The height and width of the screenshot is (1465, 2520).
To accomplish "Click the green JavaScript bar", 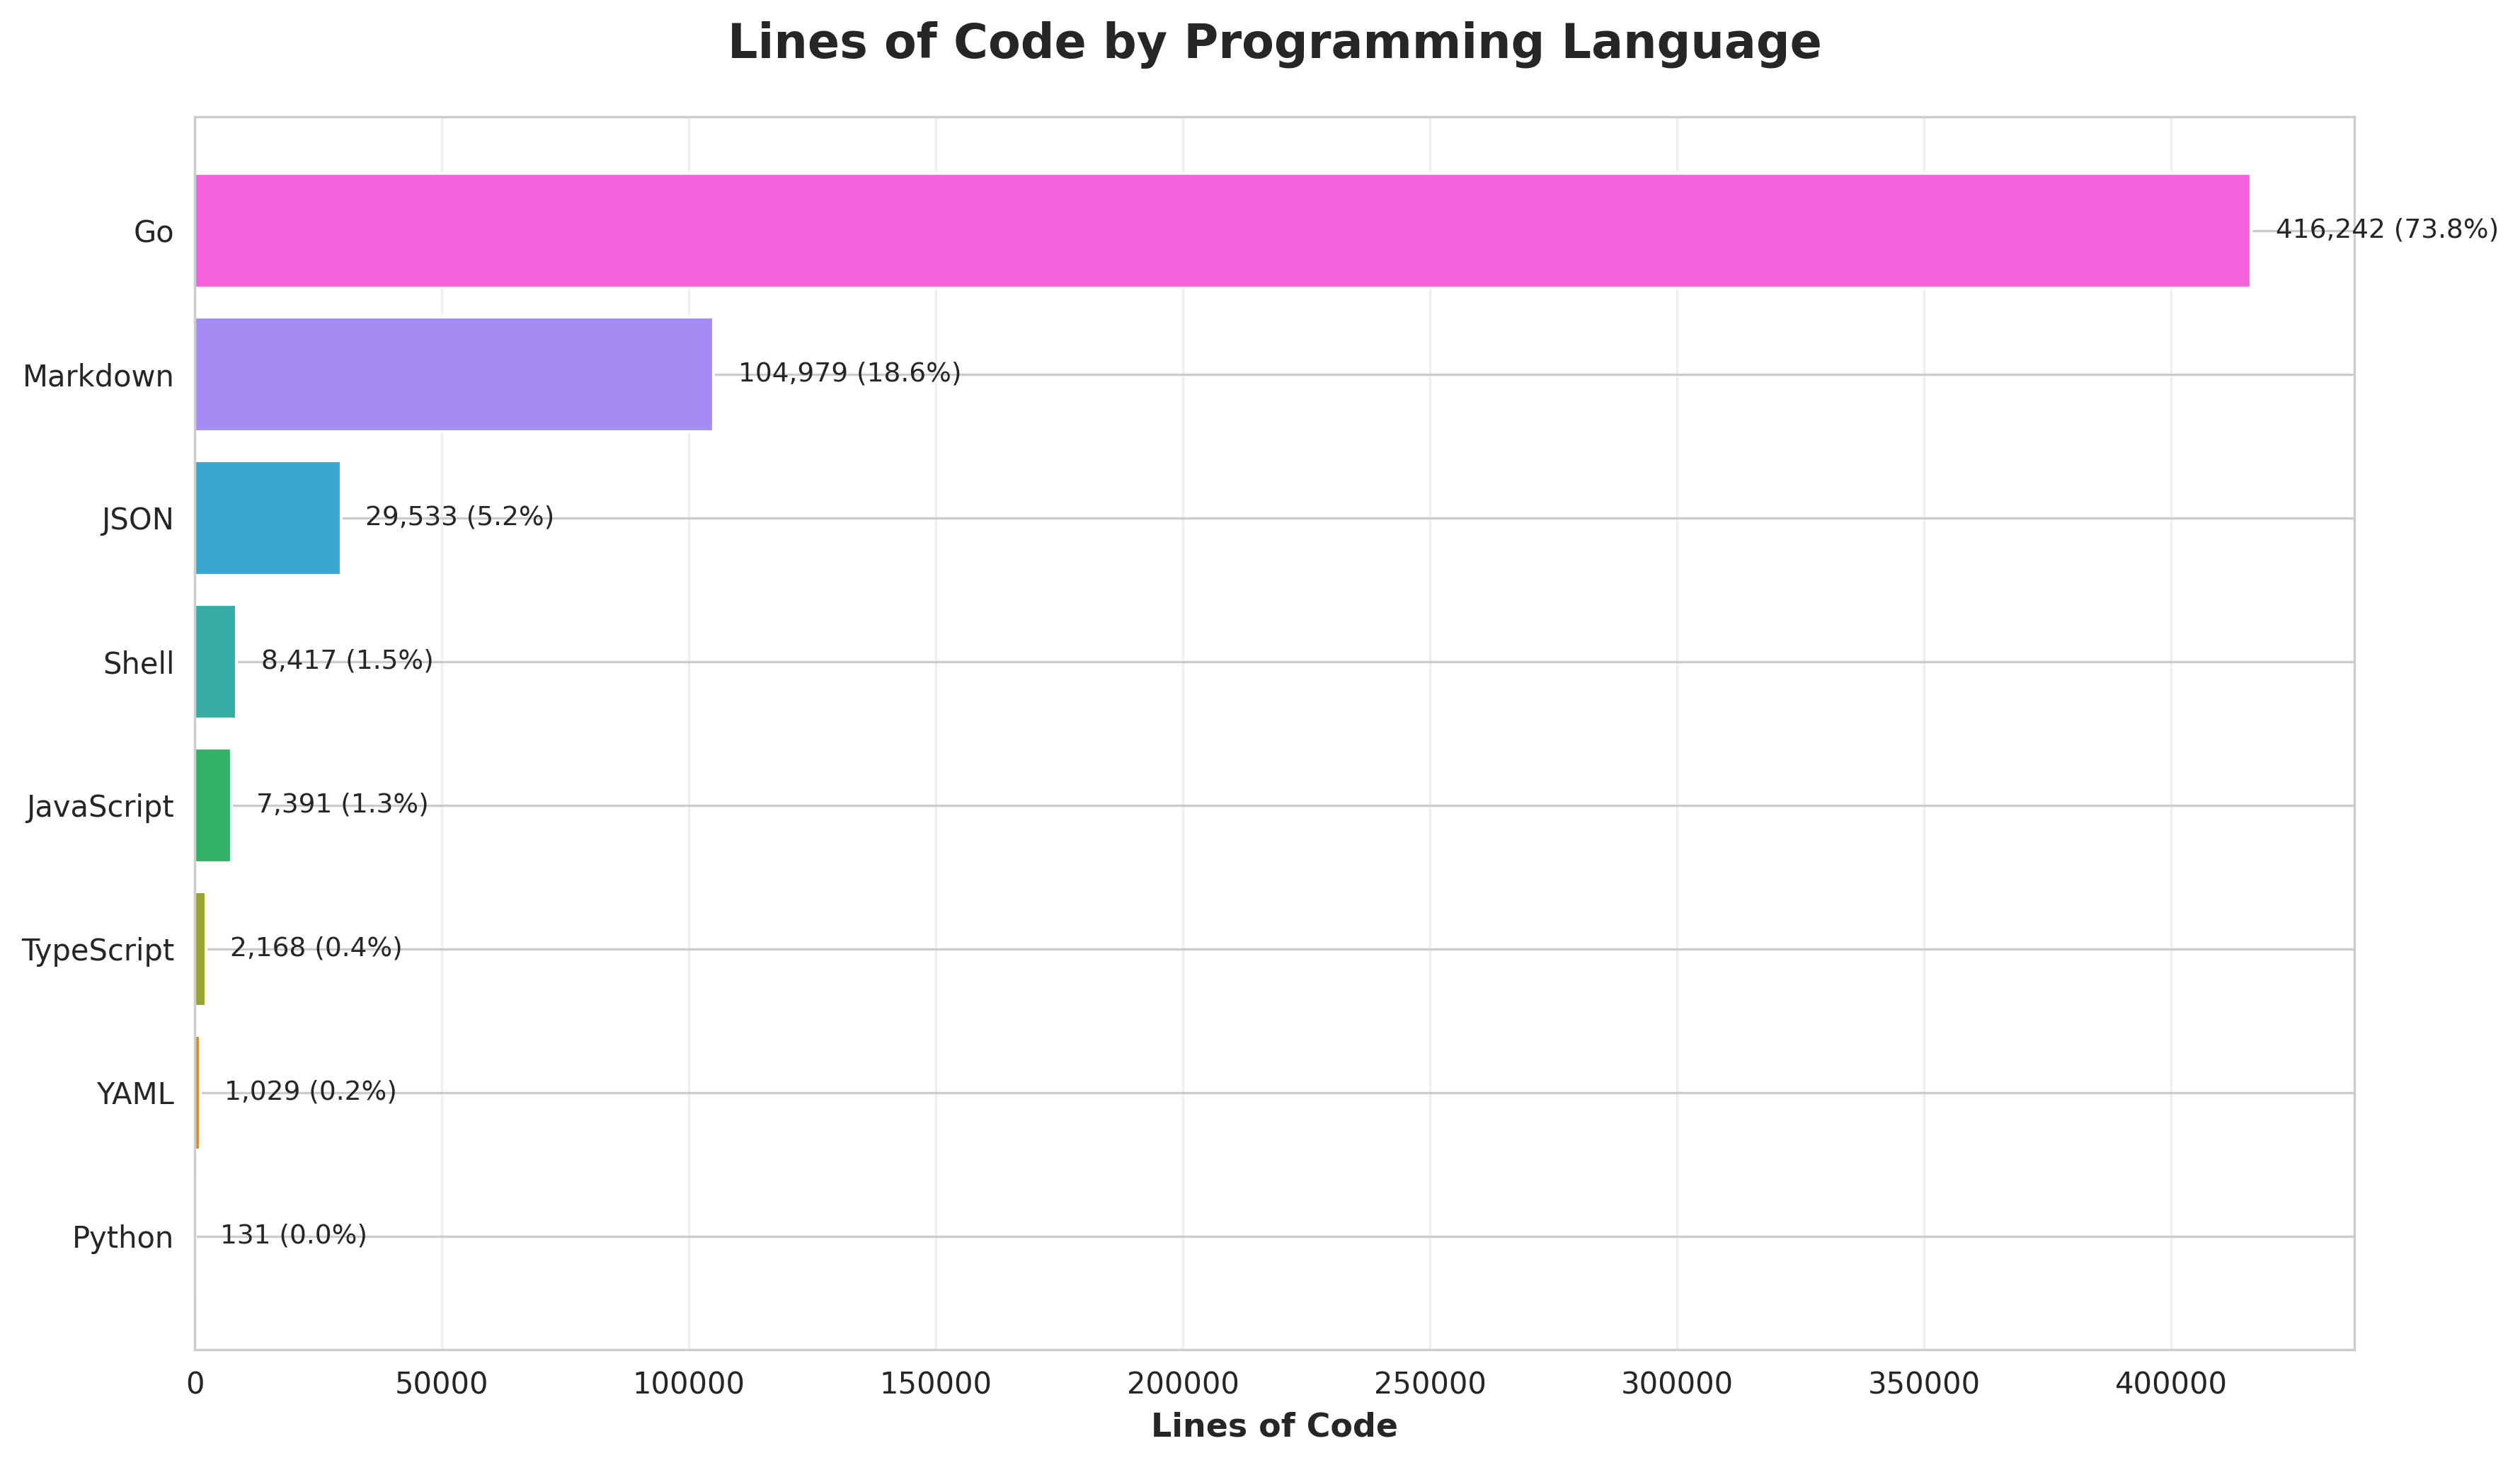I will pyautogui.click(x=212, y=806).
